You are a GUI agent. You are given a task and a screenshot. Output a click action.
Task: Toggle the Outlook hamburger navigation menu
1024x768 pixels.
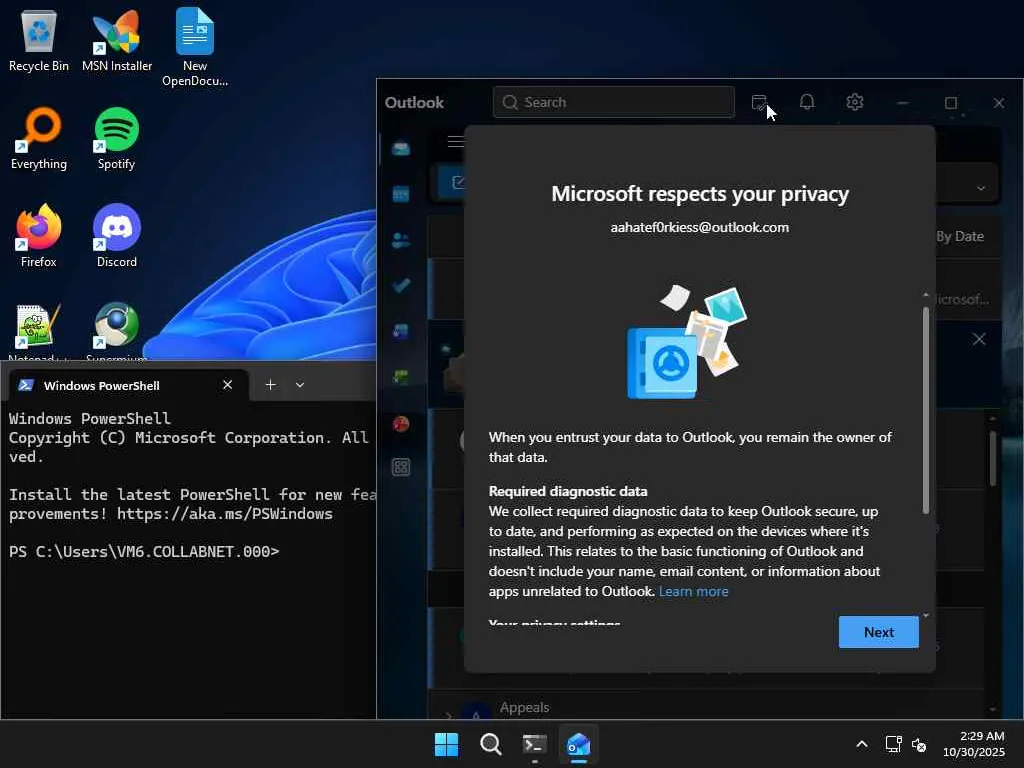[456, 141]
